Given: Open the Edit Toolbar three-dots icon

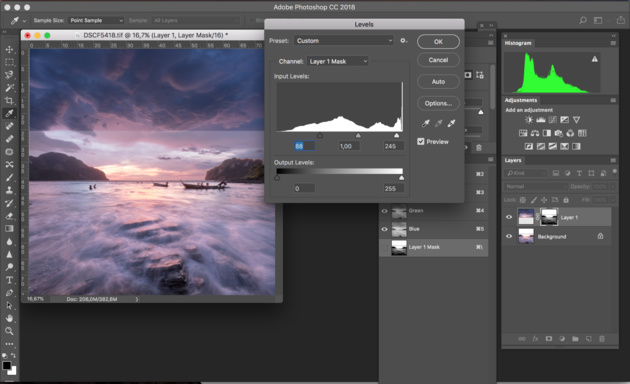Looking at the screenshot, I should click(9, 344).
